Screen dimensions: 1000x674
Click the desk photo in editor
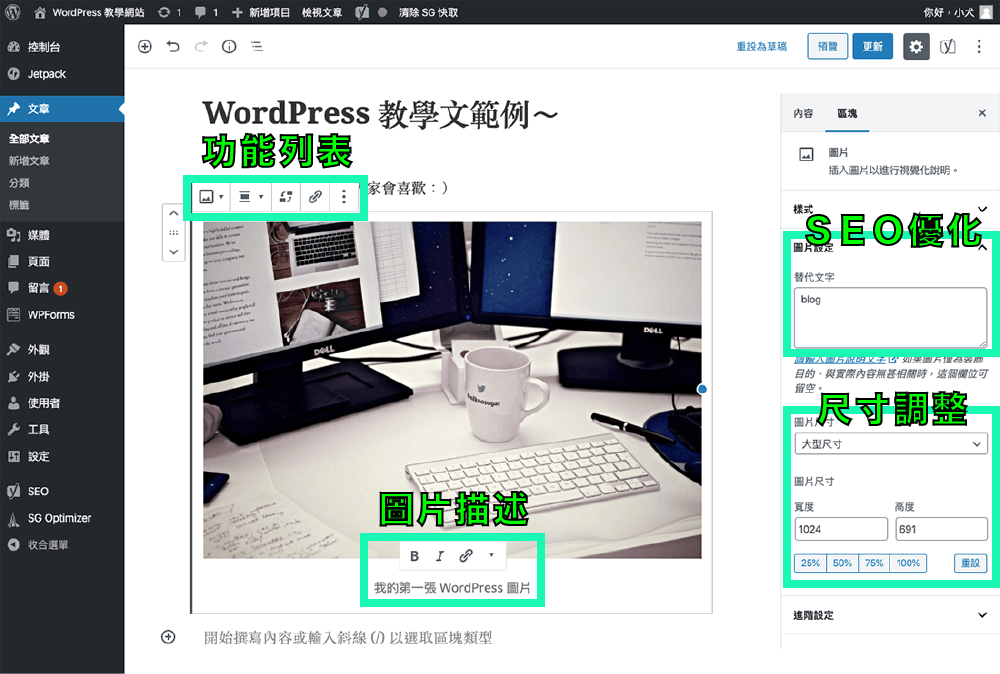click(x=452, y=390)
